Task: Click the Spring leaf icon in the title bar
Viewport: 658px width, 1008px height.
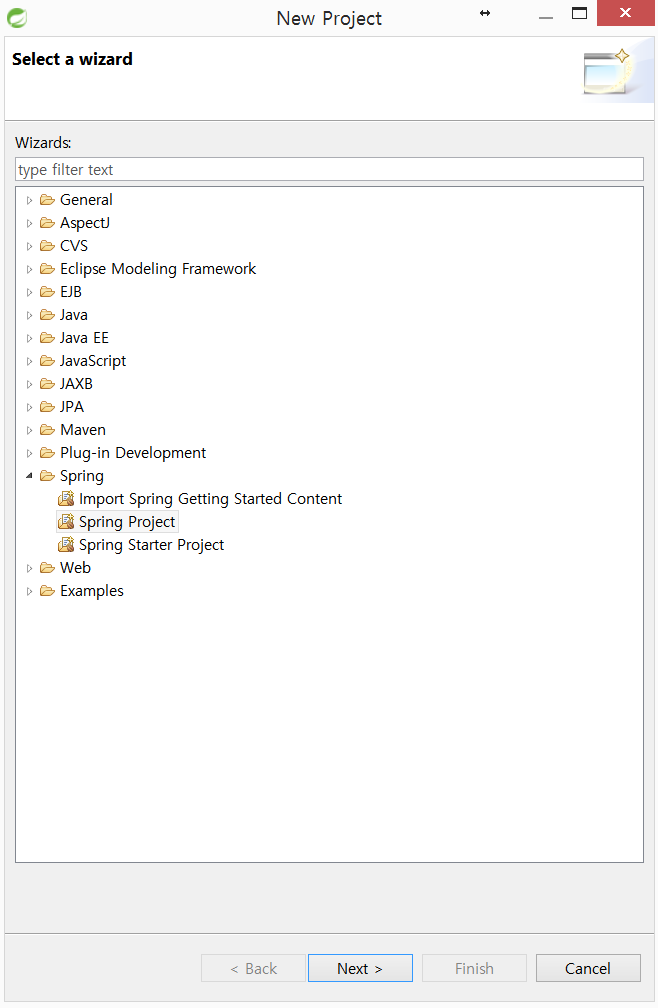Action: 17,18
